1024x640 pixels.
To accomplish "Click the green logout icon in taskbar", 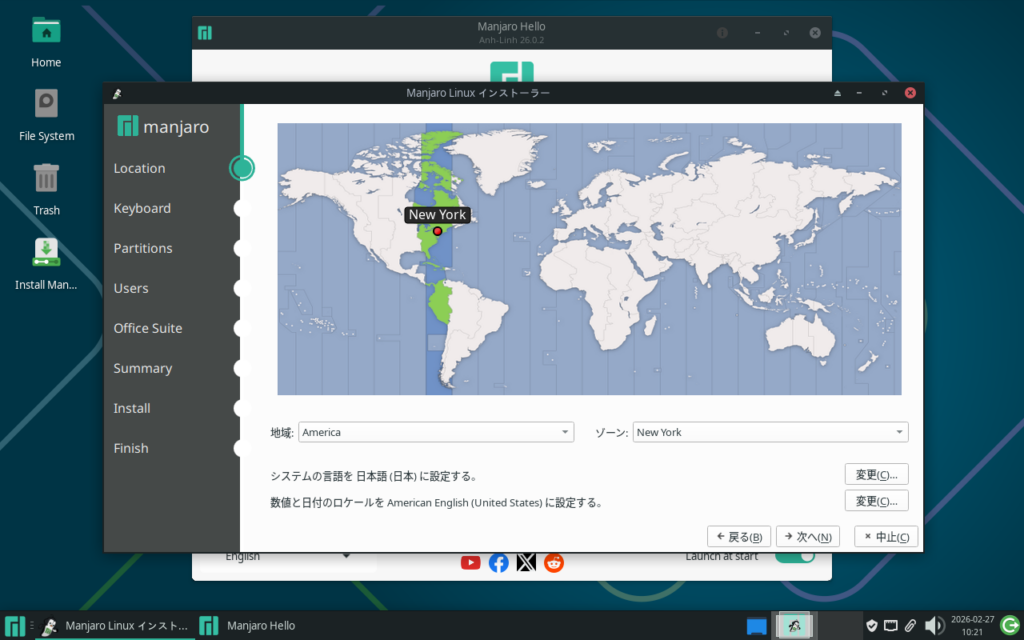I will (x=1010, y=626).
